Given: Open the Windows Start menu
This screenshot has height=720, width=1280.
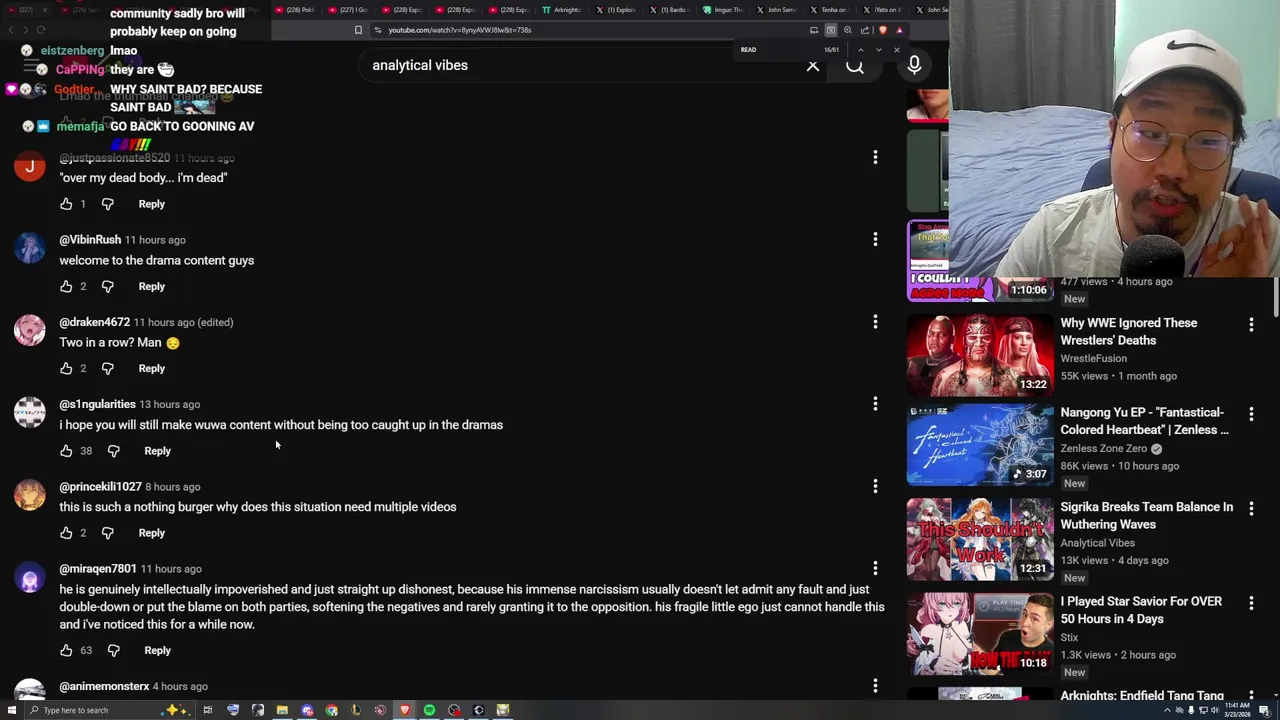Looking at the screenshot, I should (x=12, y=710).
